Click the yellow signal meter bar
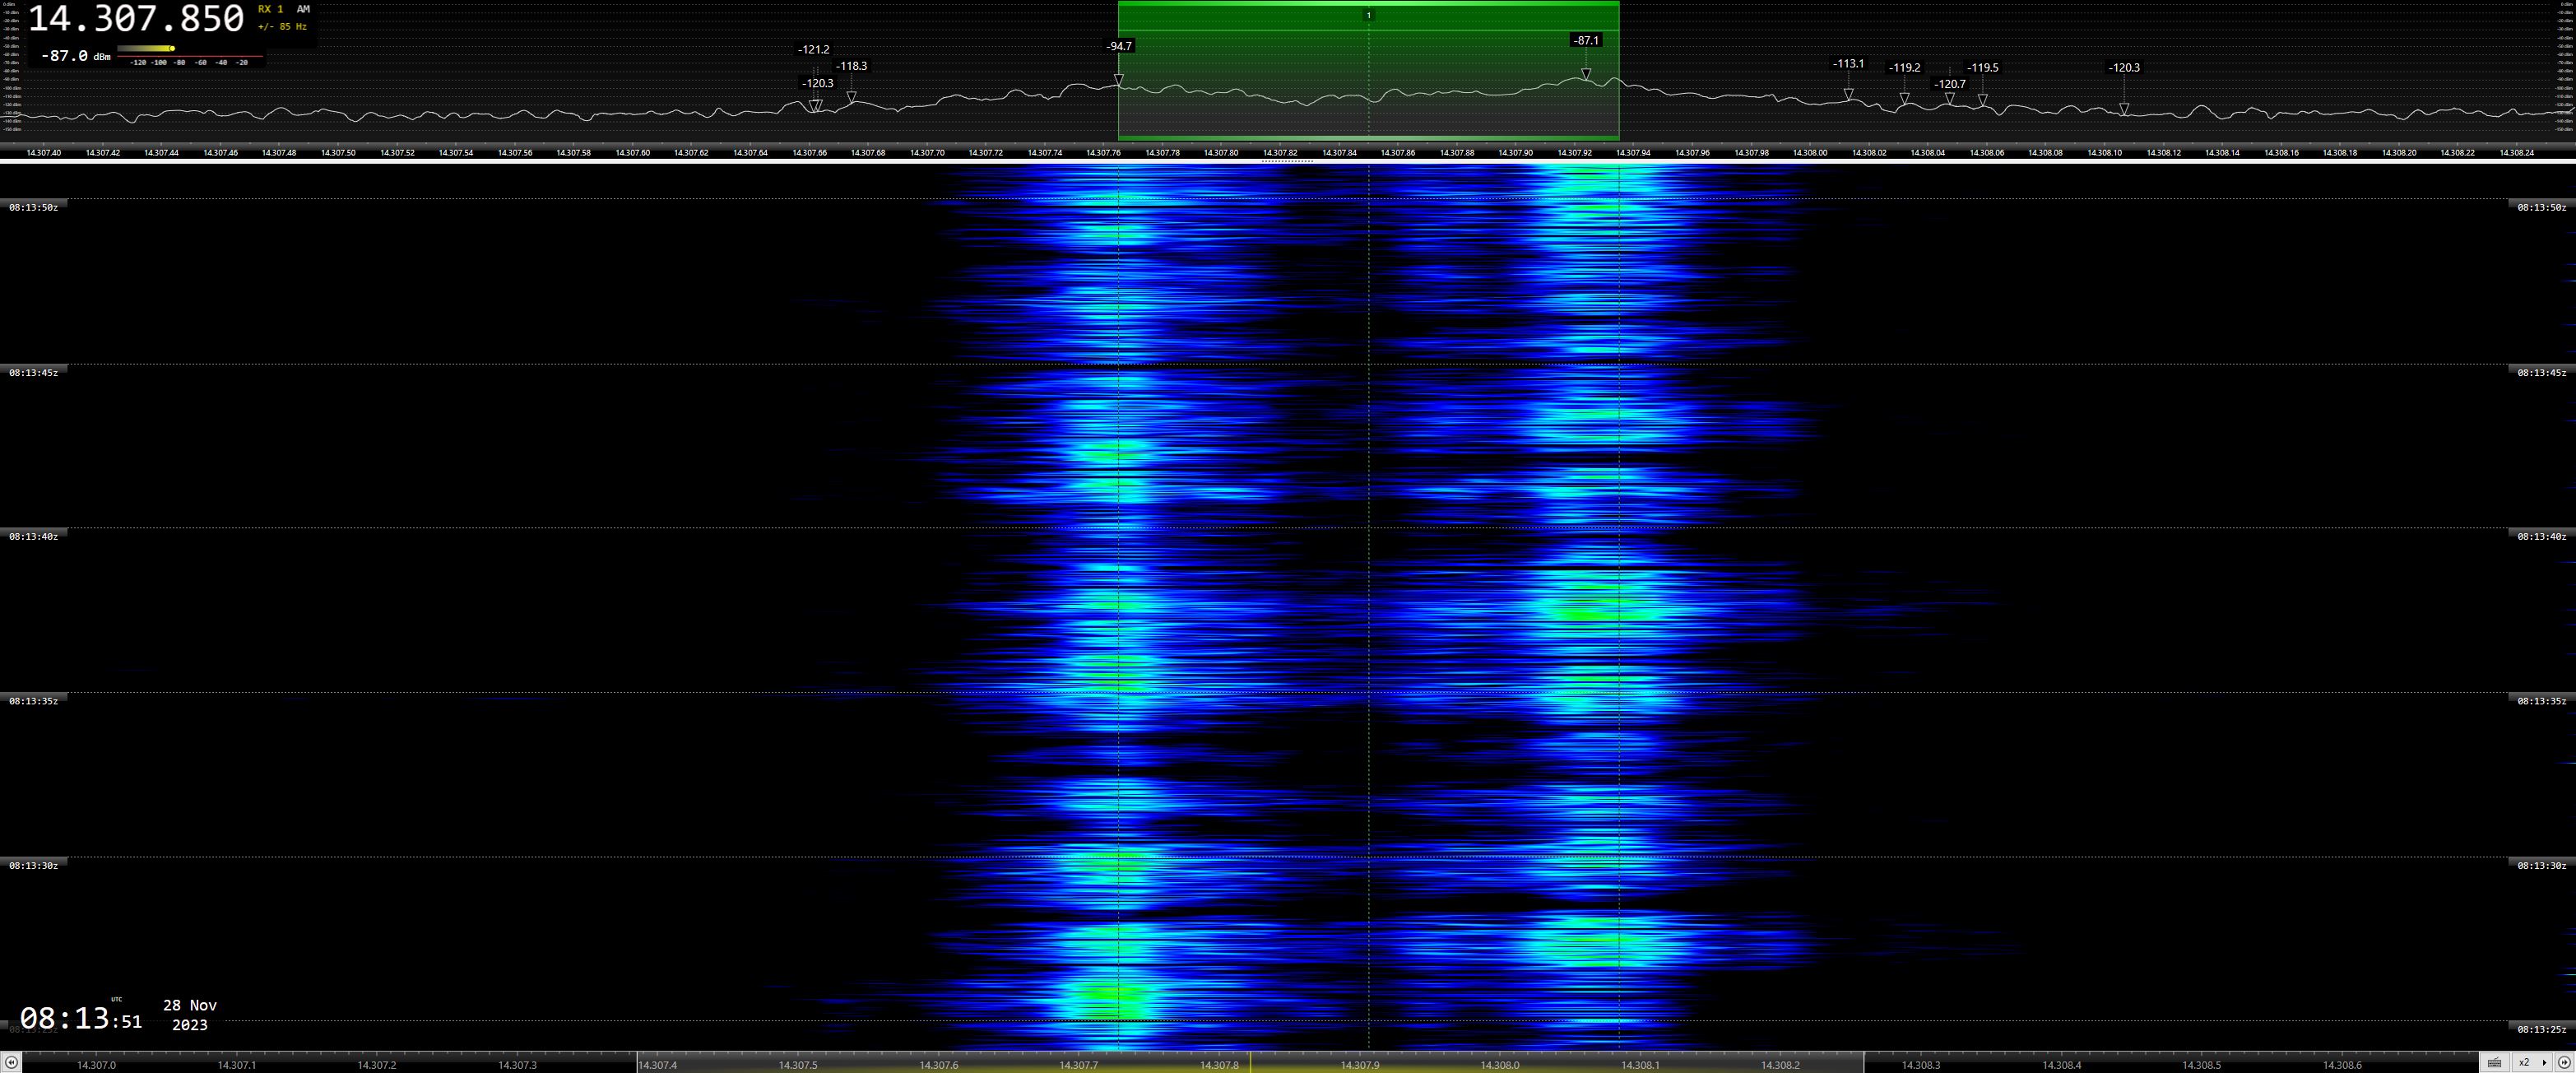The image size is (2576, 1073). 146,48
